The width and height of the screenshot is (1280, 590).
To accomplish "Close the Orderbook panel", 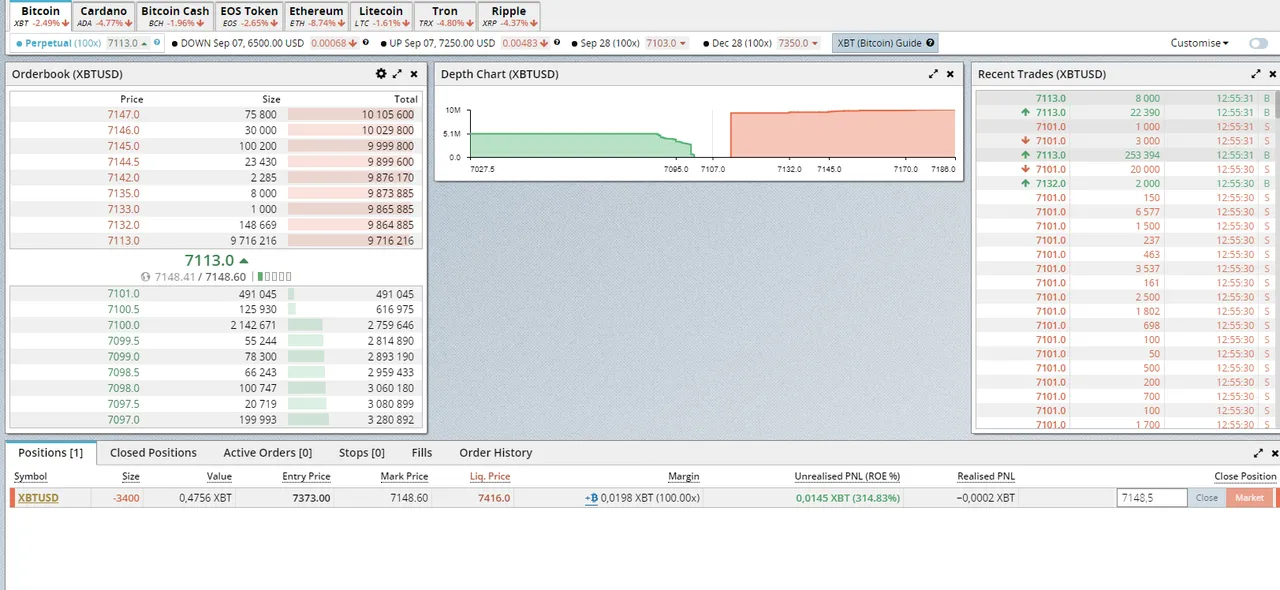I will pyautogui.click(x=414, y=74).
